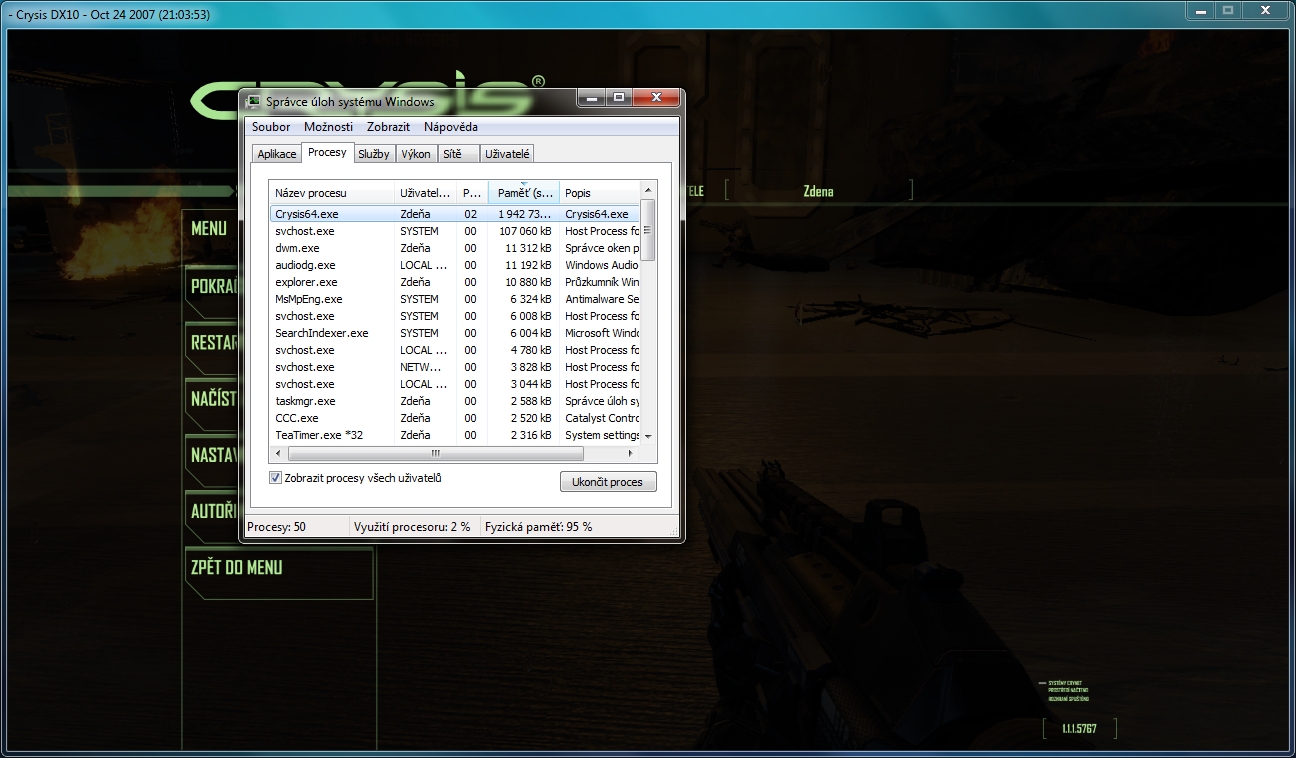Maximize the Správce úloh window
The height and width of the screenshot is (758, 1296).
[619, 98]
